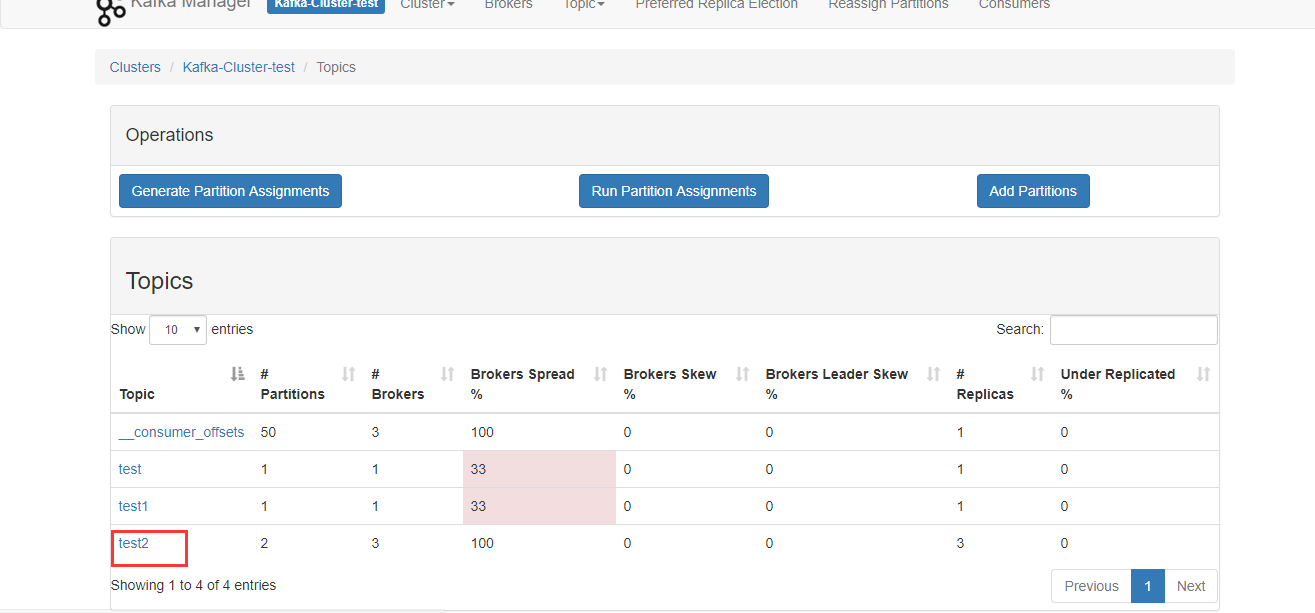Open the __consumer_offsets topic

click(181, 432)
